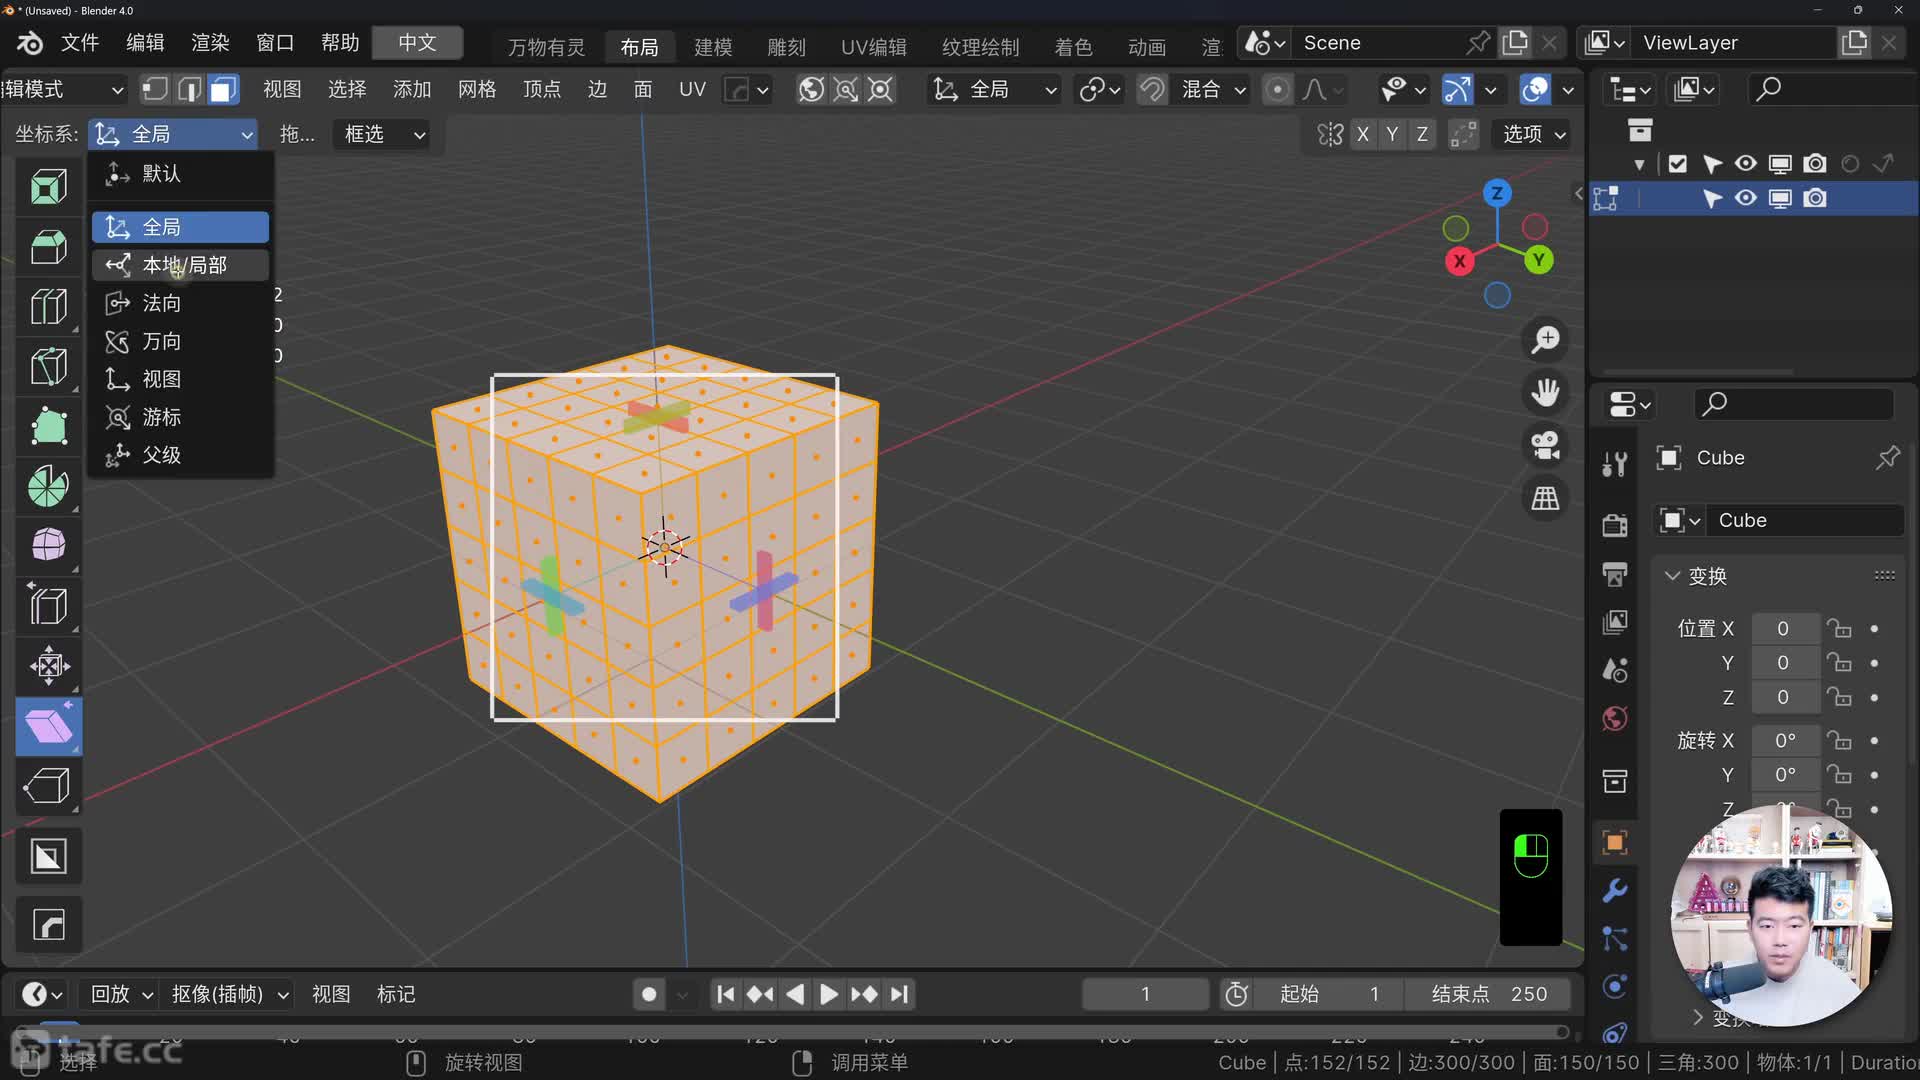The height and width of the screenshot is (1080, 1920).
Task: Click the 结束点 end frame field
Action: click(x=1488, y=994)
